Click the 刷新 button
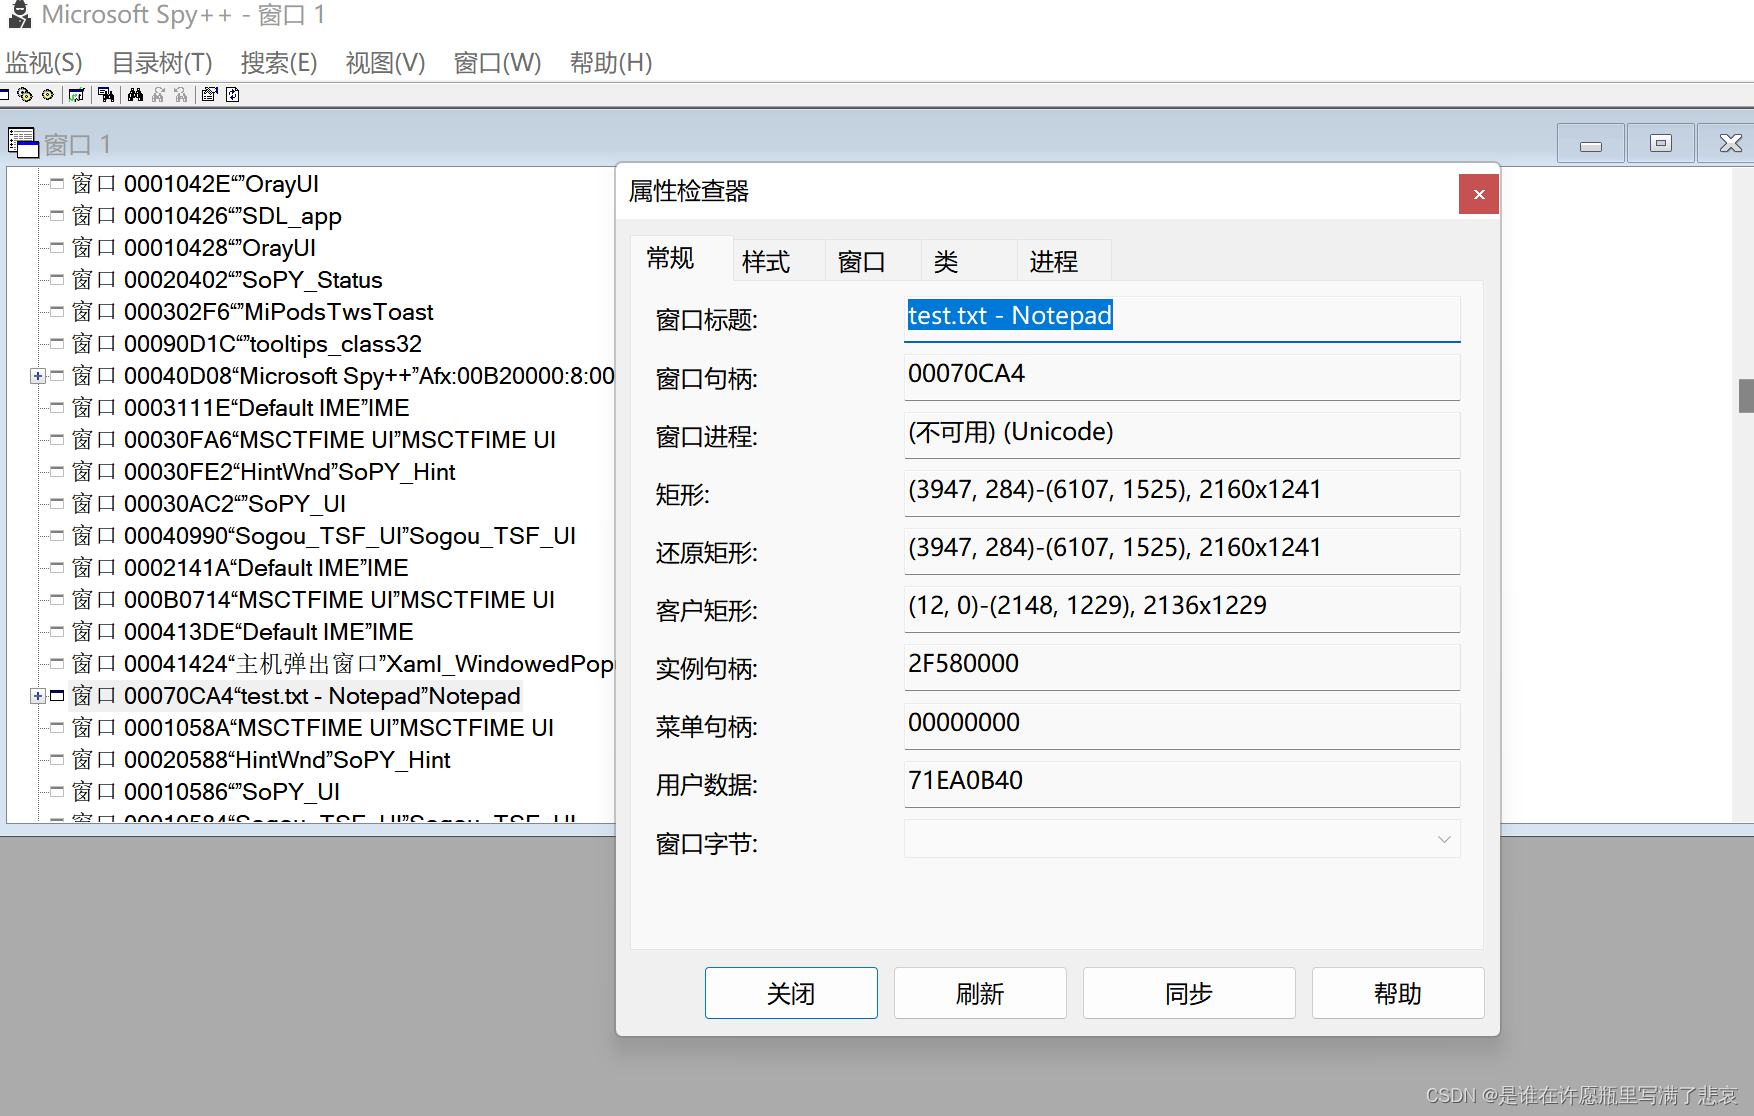This screenshot has height=1116, width=1754. tap(980, 993)
